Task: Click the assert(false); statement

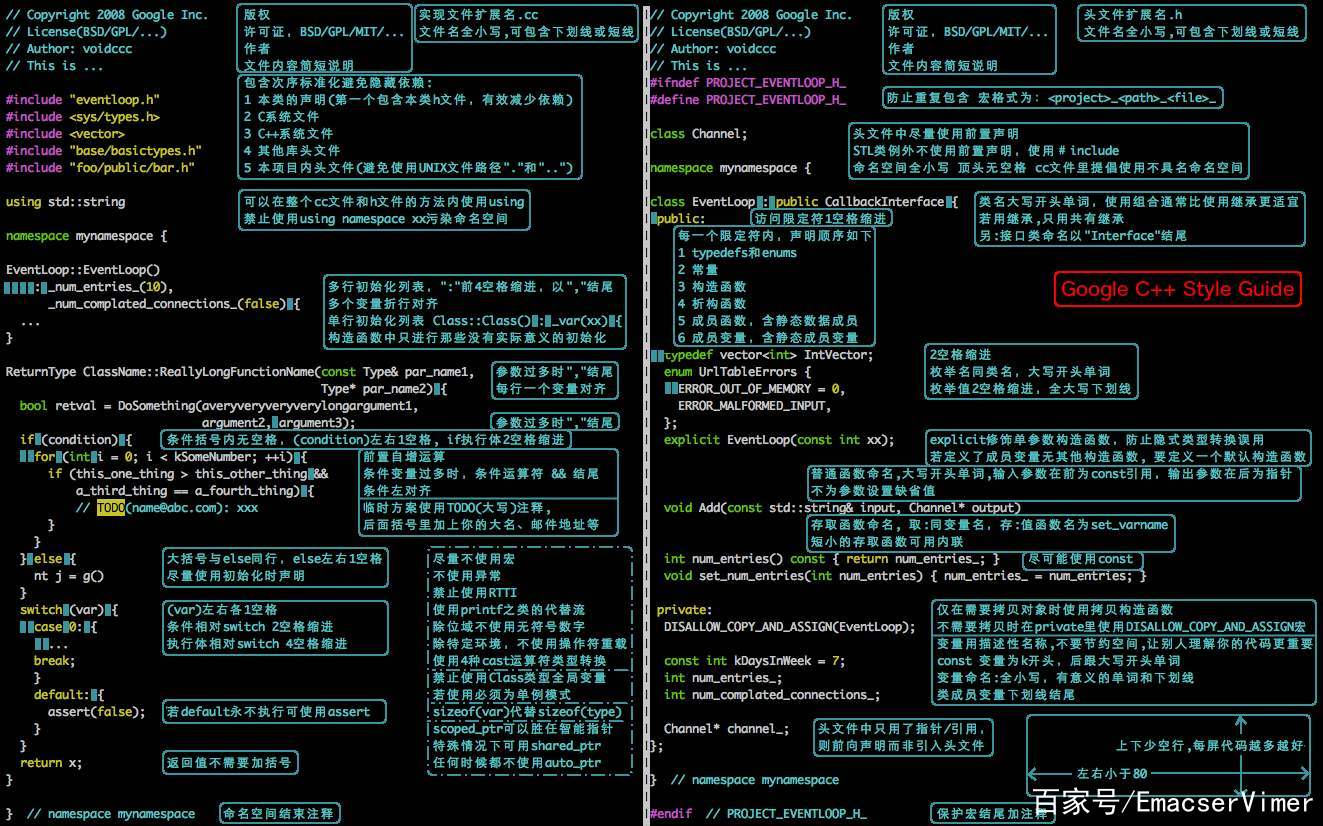Action: [97, 712]
